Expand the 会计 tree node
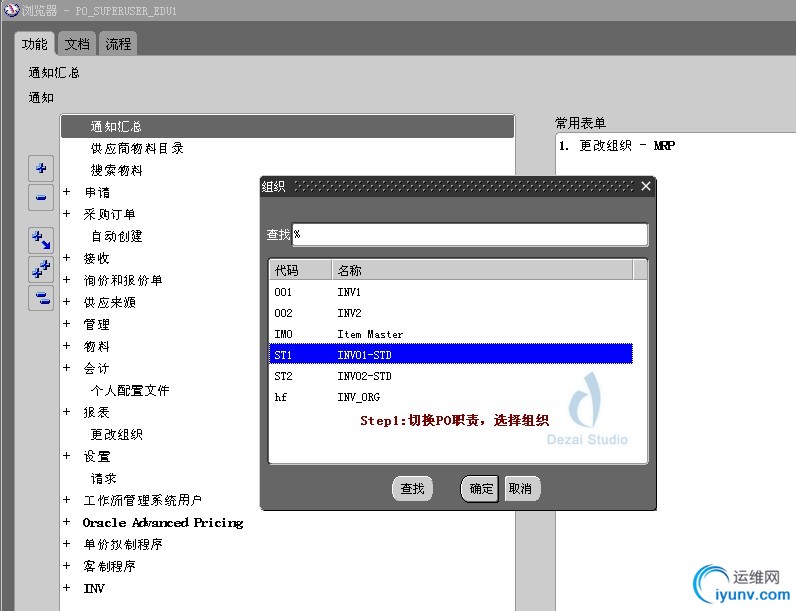The width and height of the screenshot is (796, 611). click(67, 367)
